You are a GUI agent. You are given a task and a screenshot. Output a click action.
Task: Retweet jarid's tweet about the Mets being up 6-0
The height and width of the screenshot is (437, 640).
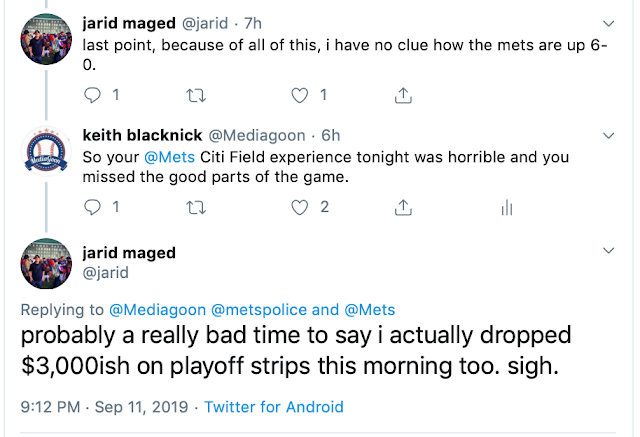[195, 96]
